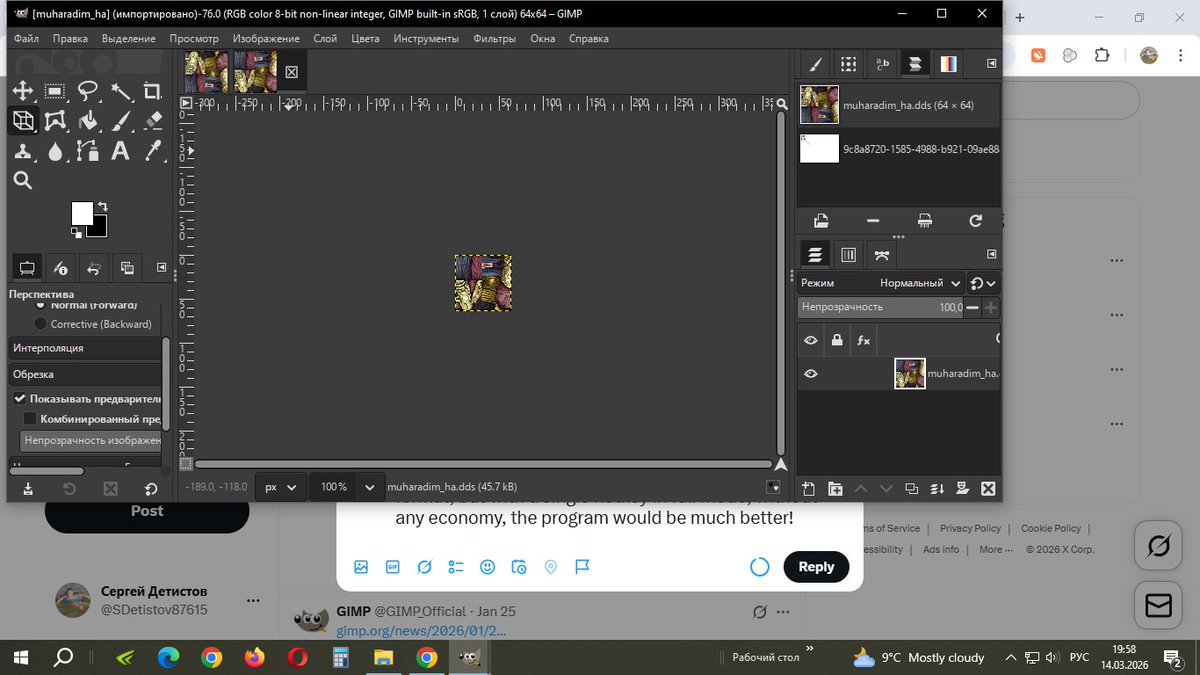Select the 9c8a8720 document history entry
The width and height of the screenshot is (1200, 675).
[x=899, y=149]
